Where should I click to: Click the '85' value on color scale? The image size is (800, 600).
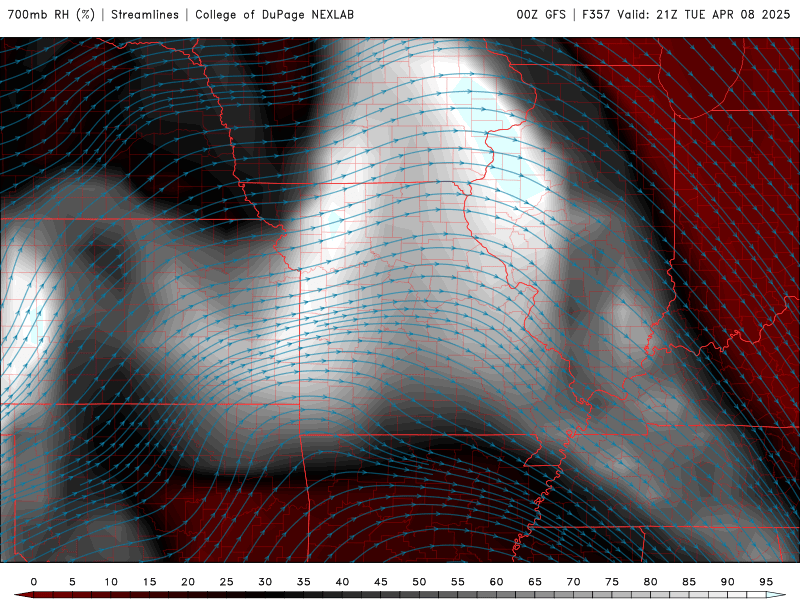pos(689,582)
